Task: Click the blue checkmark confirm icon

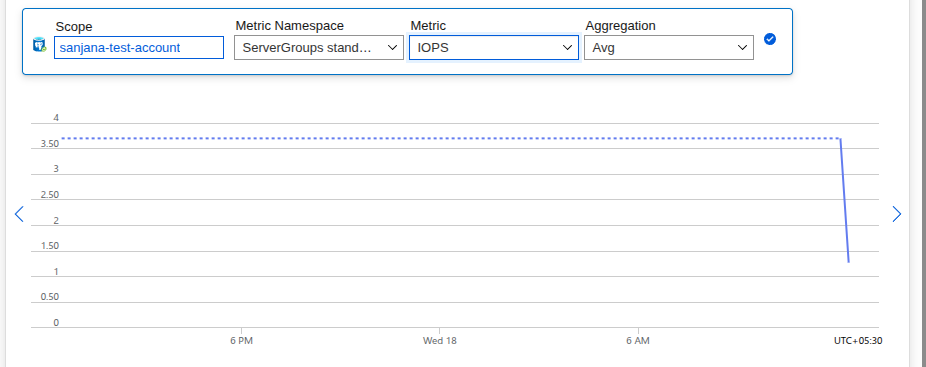Action: click(x=770, y=39)
